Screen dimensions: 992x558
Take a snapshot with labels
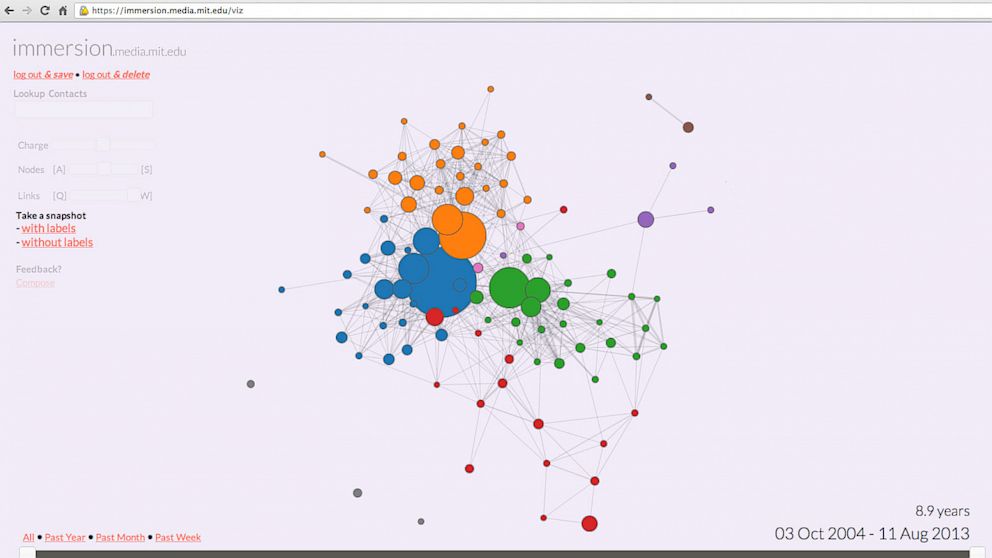click(49, 228)
